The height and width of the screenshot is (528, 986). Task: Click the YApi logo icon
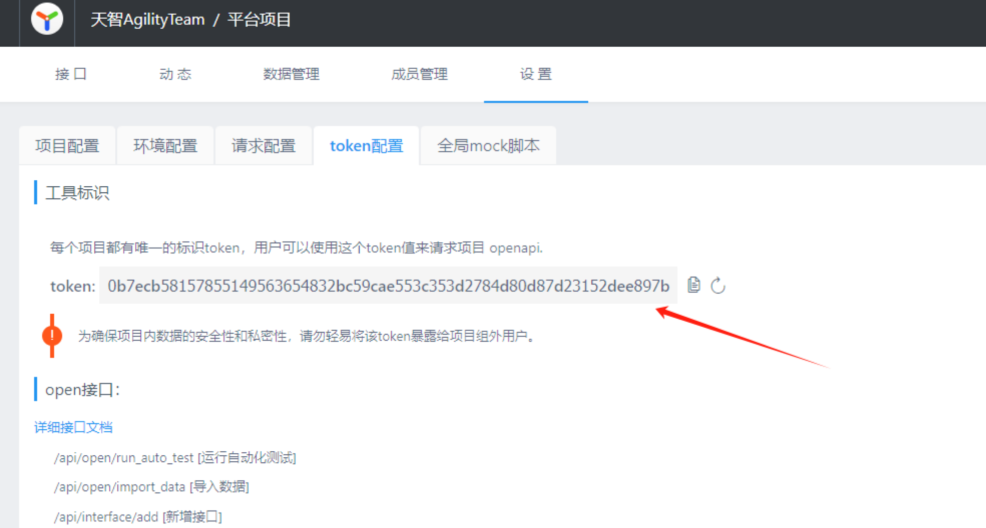[x=47, y=19]
